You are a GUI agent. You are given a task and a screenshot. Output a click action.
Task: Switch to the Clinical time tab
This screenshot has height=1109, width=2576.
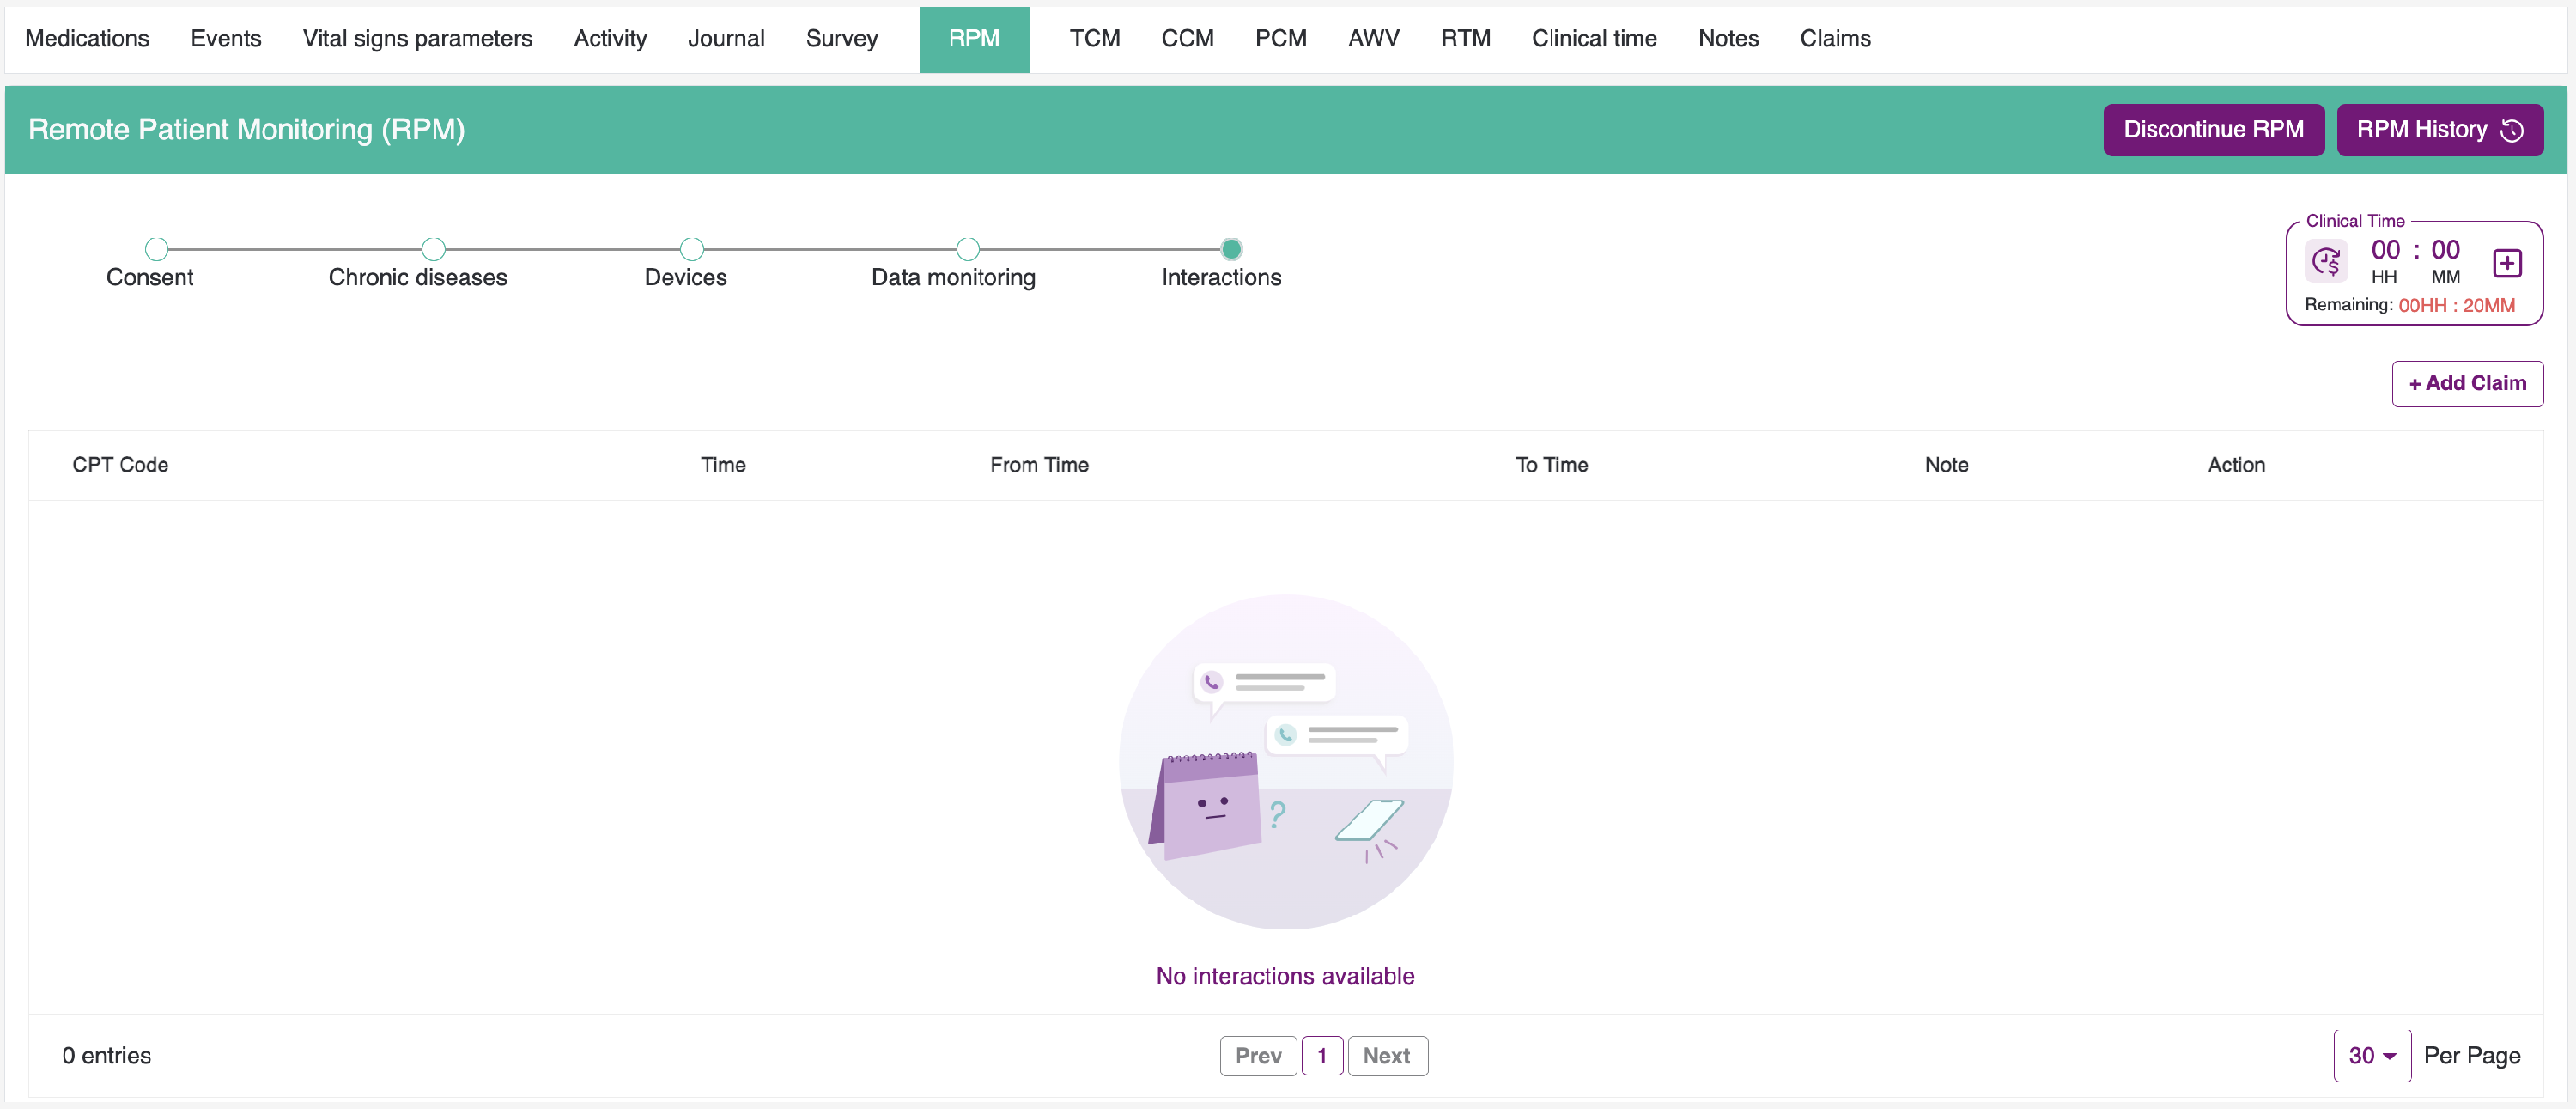[1593, 38]
